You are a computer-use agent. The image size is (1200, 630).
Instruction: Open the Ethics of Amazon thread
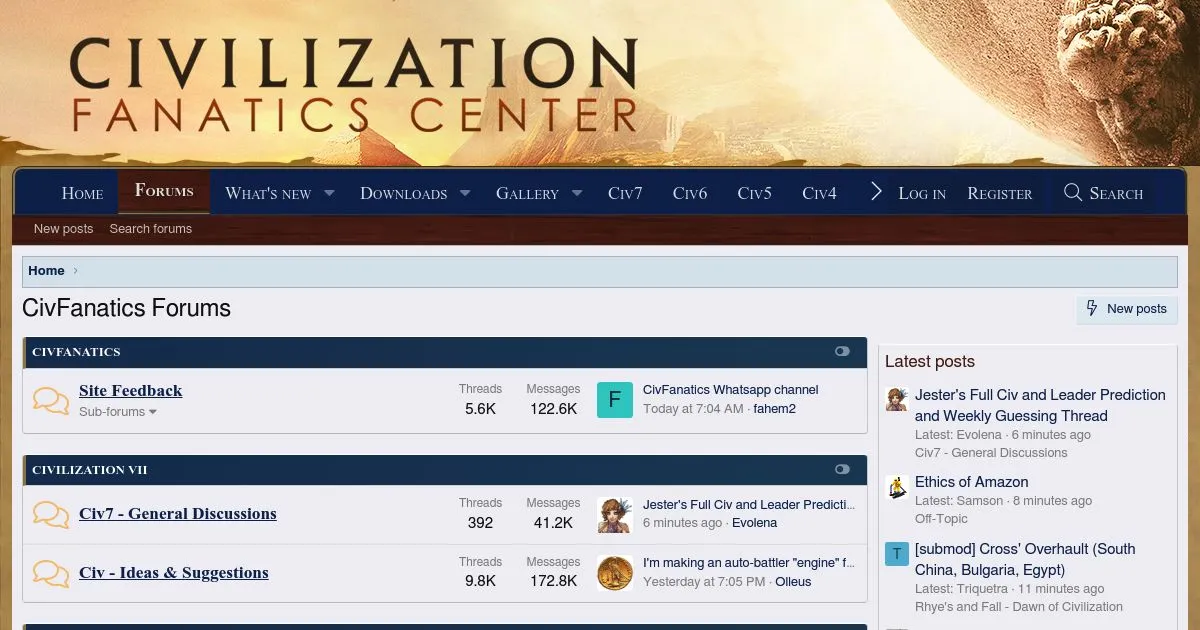pyautogui.click(x=972, y=482)
